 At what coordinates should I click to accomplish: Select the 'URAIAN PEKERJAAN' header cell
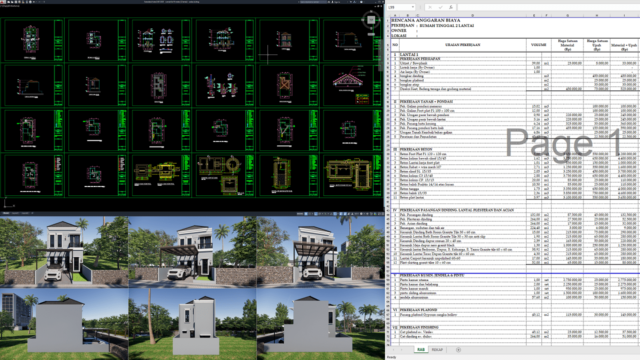[462, 45]
